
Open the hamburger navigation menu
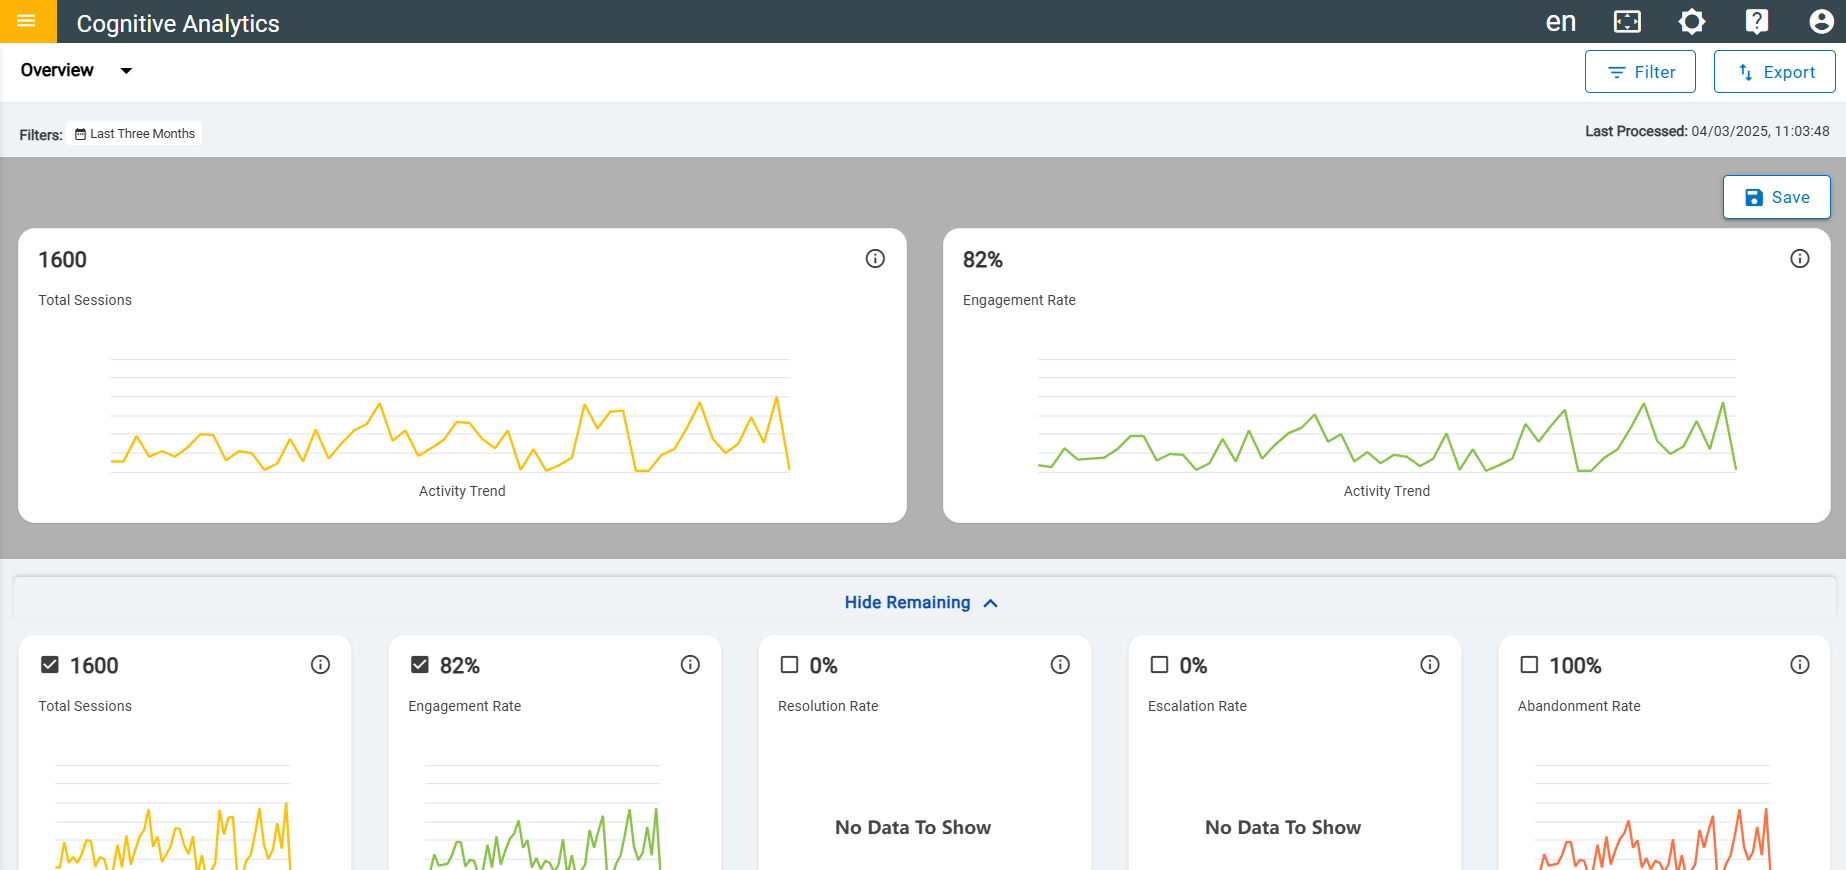pos(27,21)
